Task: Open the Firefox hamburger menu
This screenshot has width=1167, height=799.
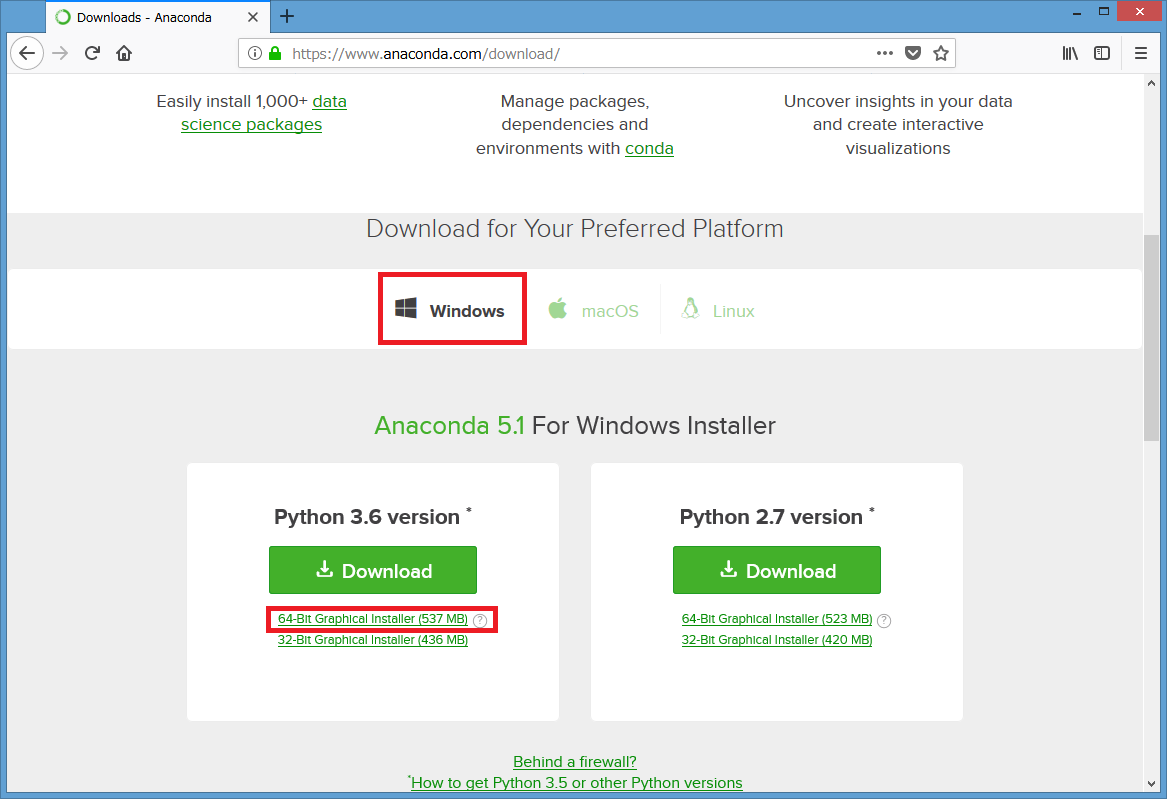Action: pyautogui.click(x=1141, y=53)
